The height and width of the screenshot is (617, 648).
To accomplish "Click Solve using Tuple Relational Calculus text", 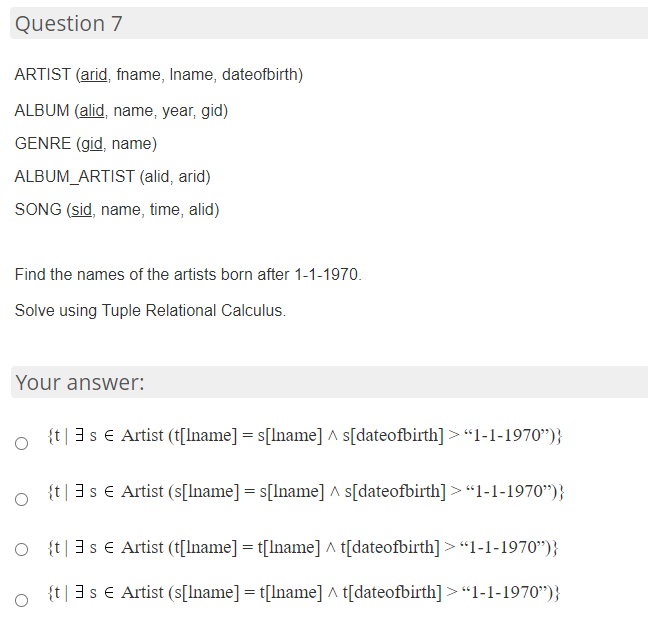I will (x=150, y=310).
